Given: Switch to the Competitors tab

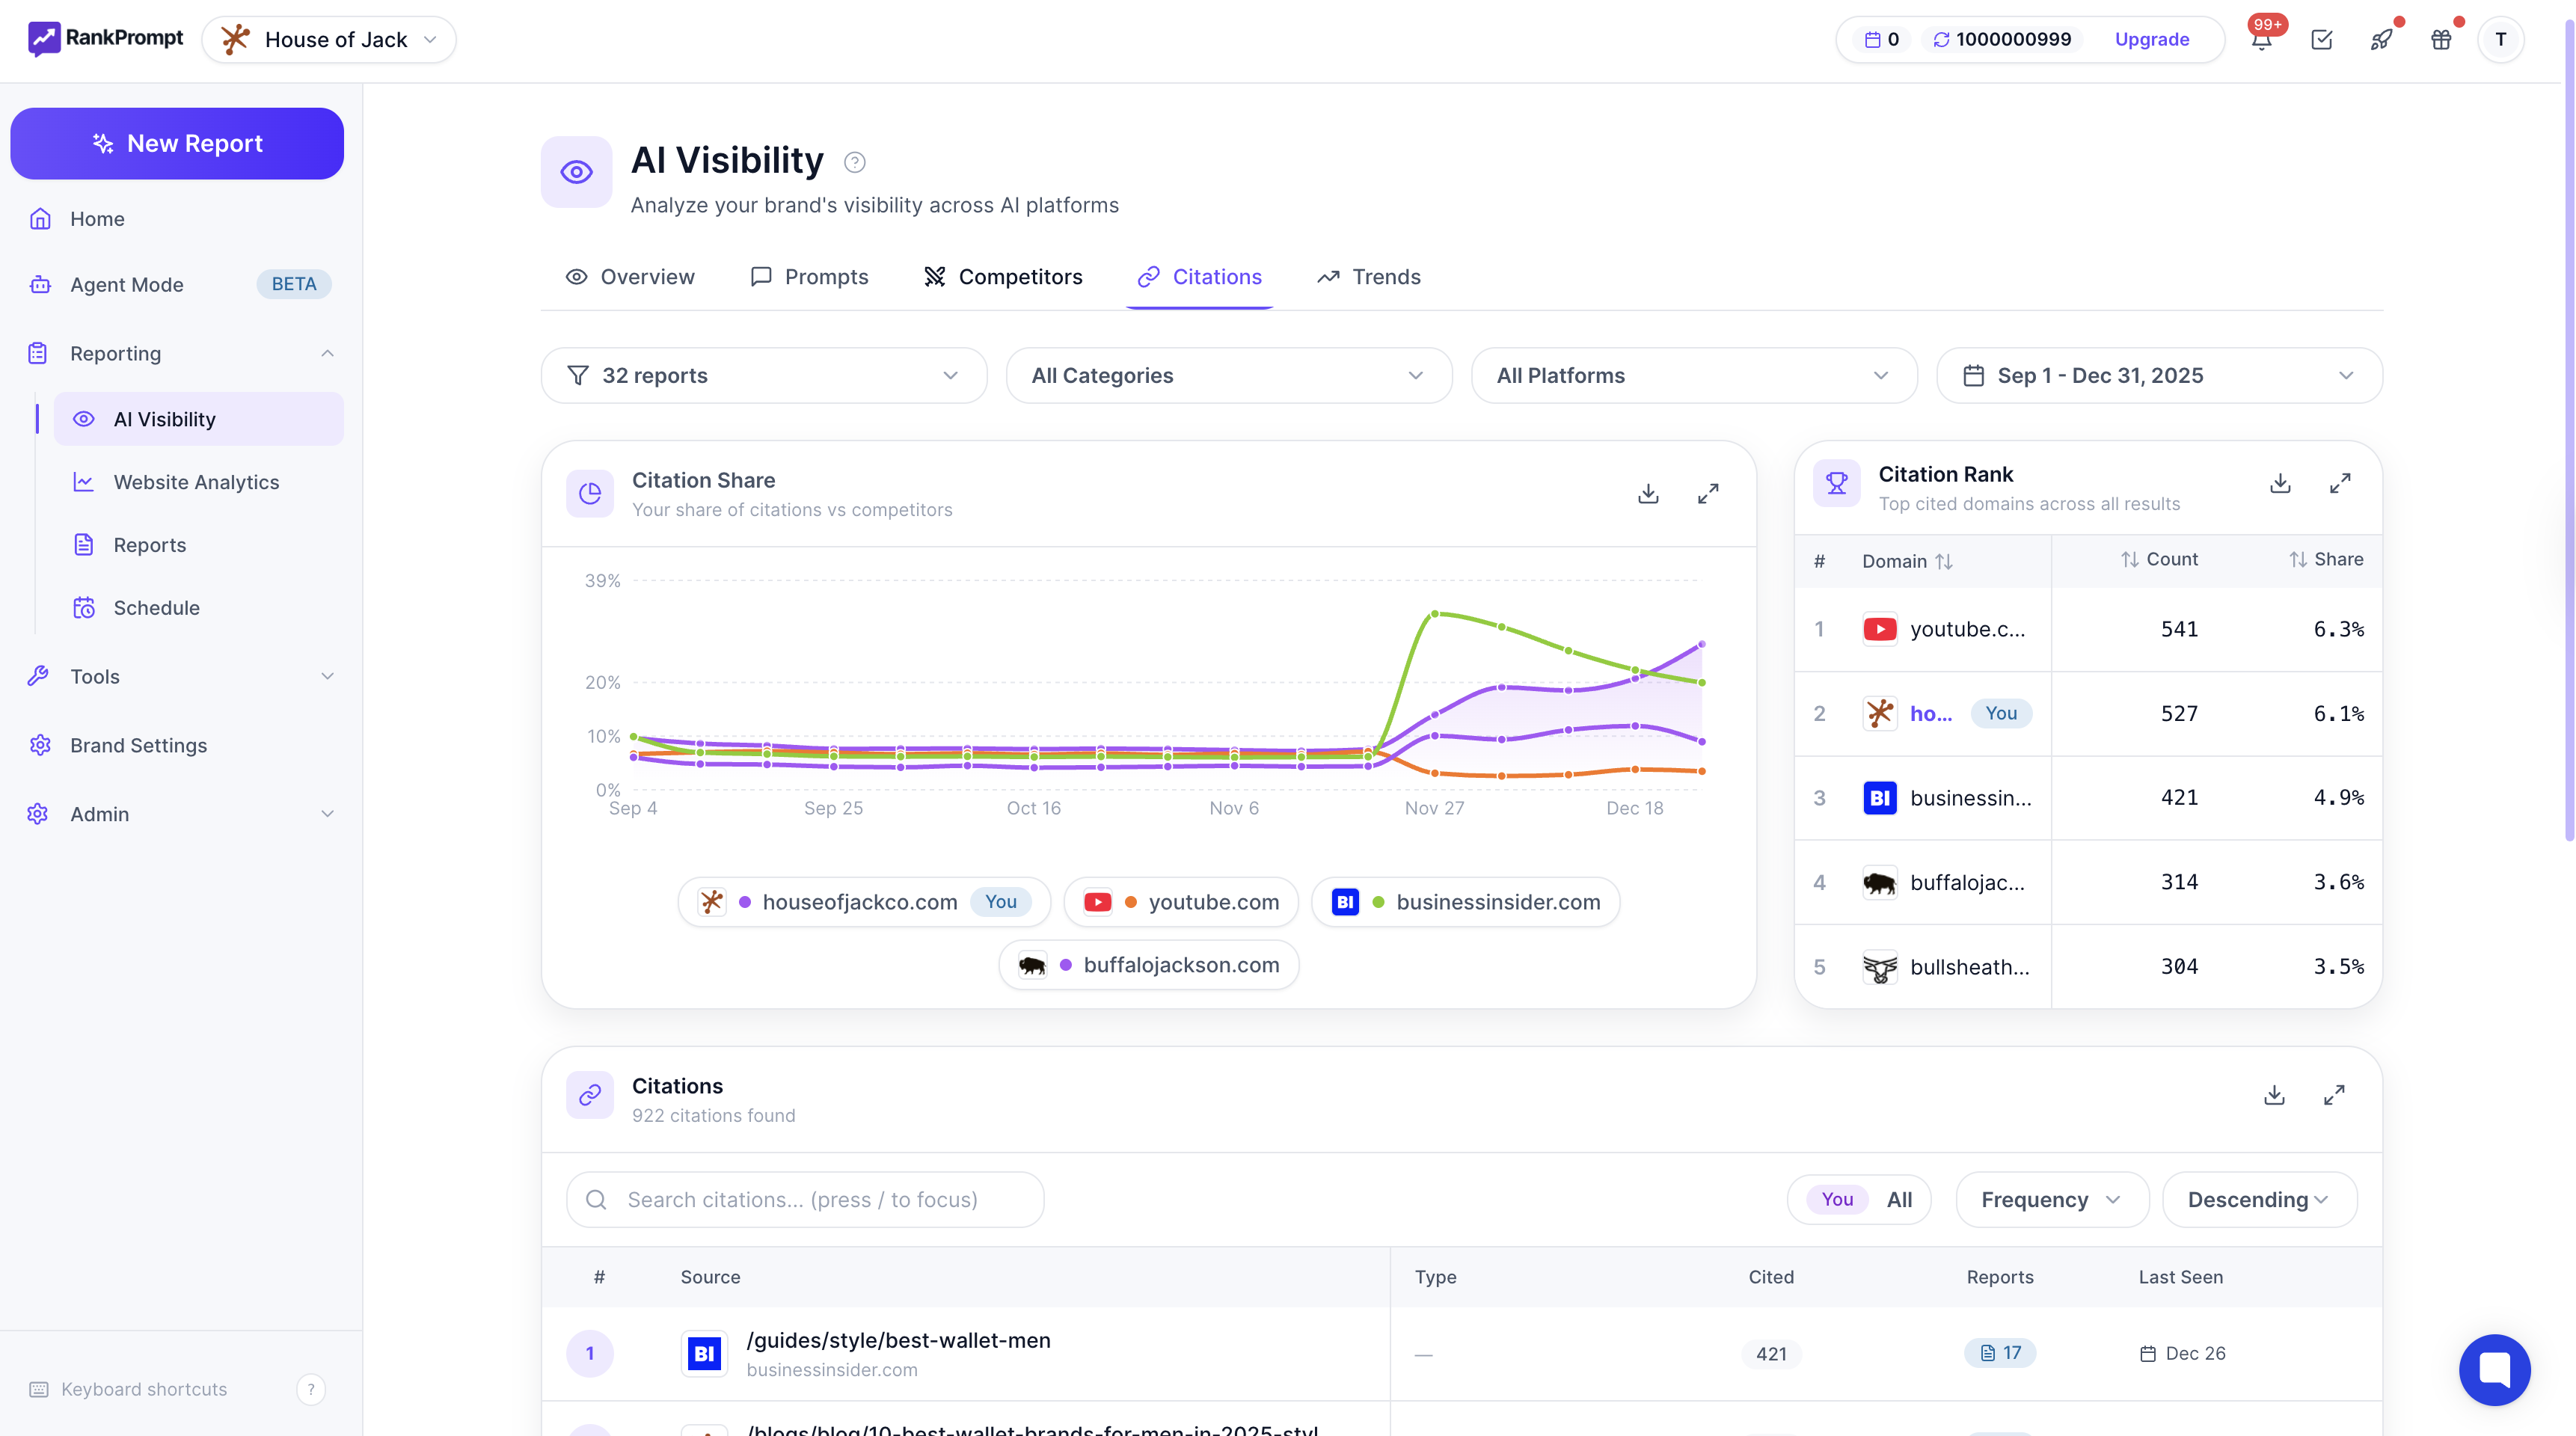Looking at the screenshot, I should click(x=1003, y=277).
